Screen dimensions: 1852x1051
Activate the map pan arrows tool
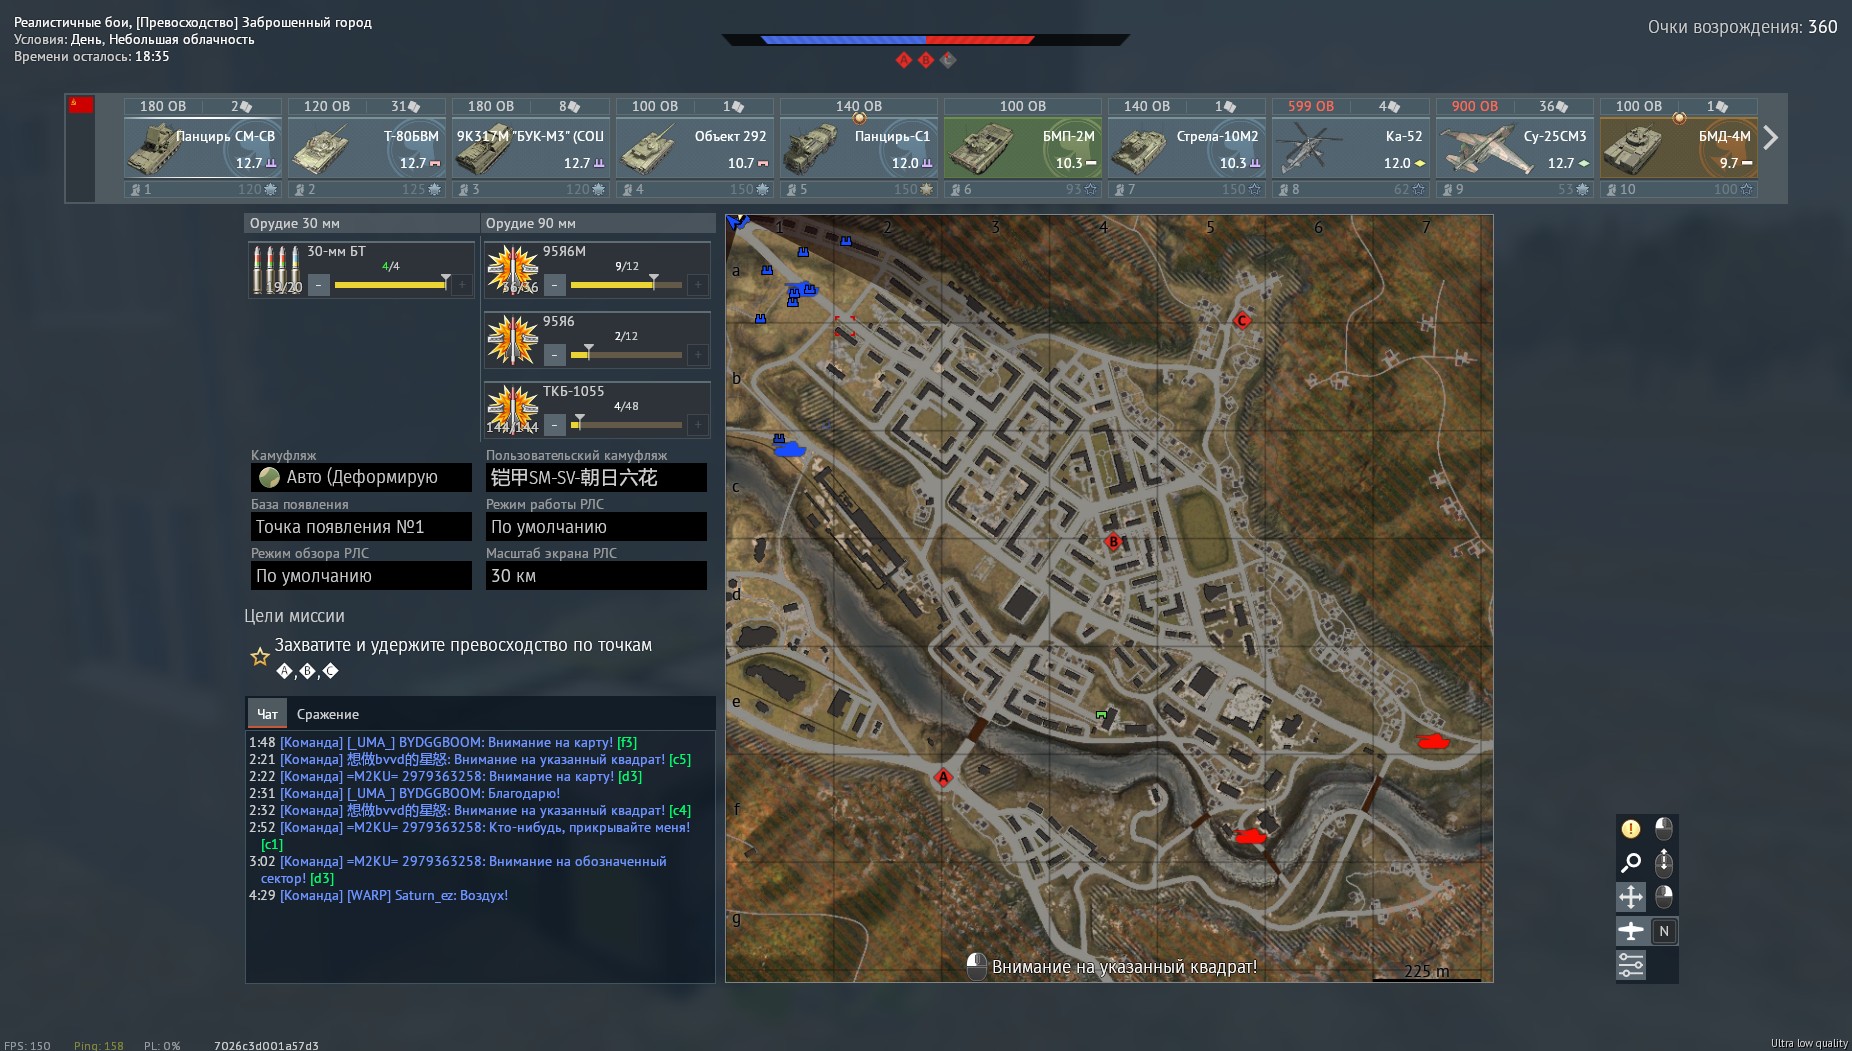coord(1630,896)
